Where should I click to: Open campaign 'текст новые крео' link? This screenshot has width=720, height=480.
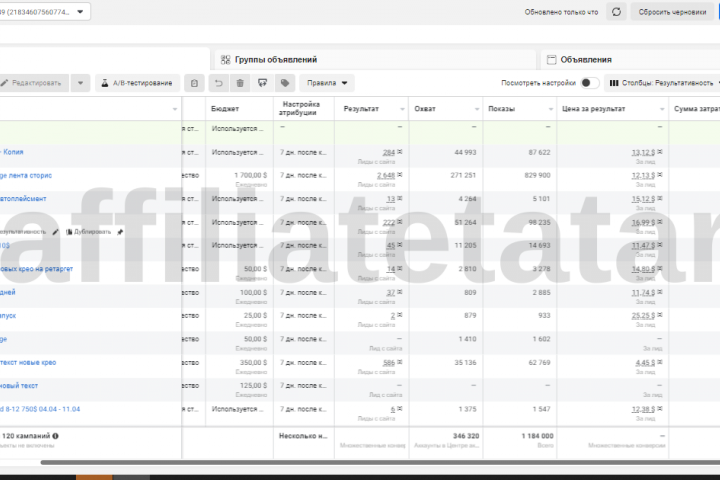pyautogui.click(x=28, y=362)
